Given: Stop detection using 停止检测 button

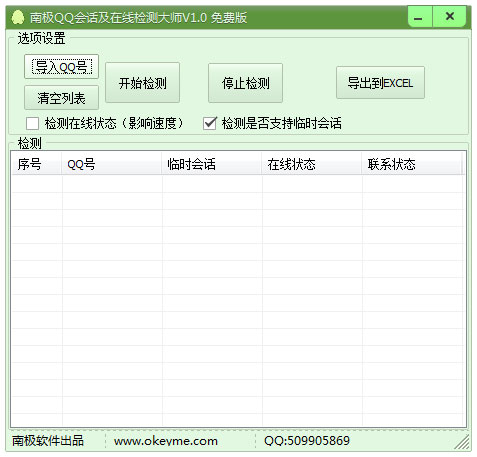Looking at the screenshot, I should pyautogui.click(x=245, y=83).
